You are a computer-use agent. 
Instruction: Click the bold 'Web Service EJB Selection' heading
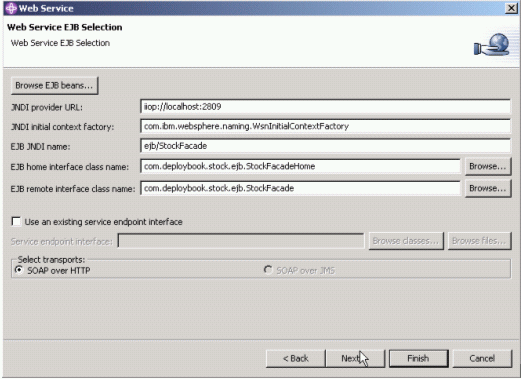(x=65, y=27)
